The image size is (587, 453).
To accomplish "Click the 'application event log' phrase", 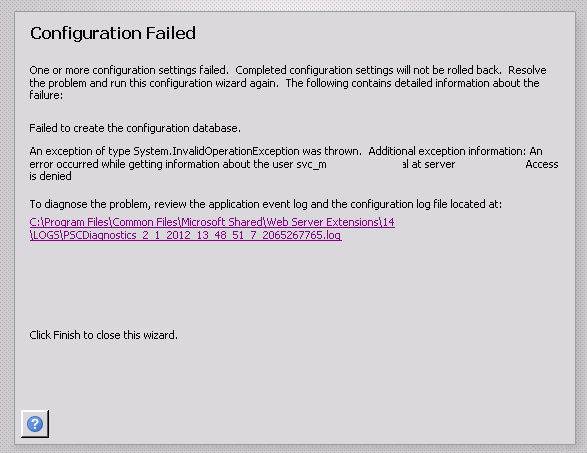I will point(258,204).
